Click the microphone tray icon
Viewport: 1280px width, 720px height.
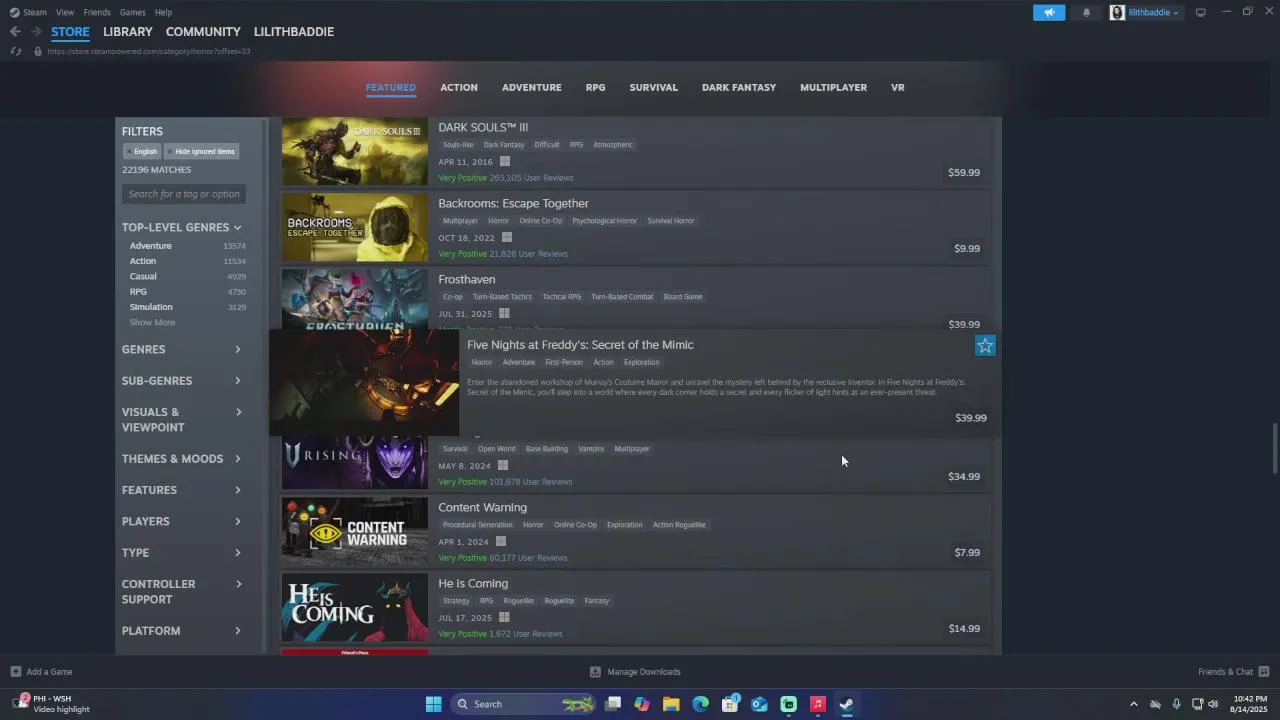[1176, 704]
